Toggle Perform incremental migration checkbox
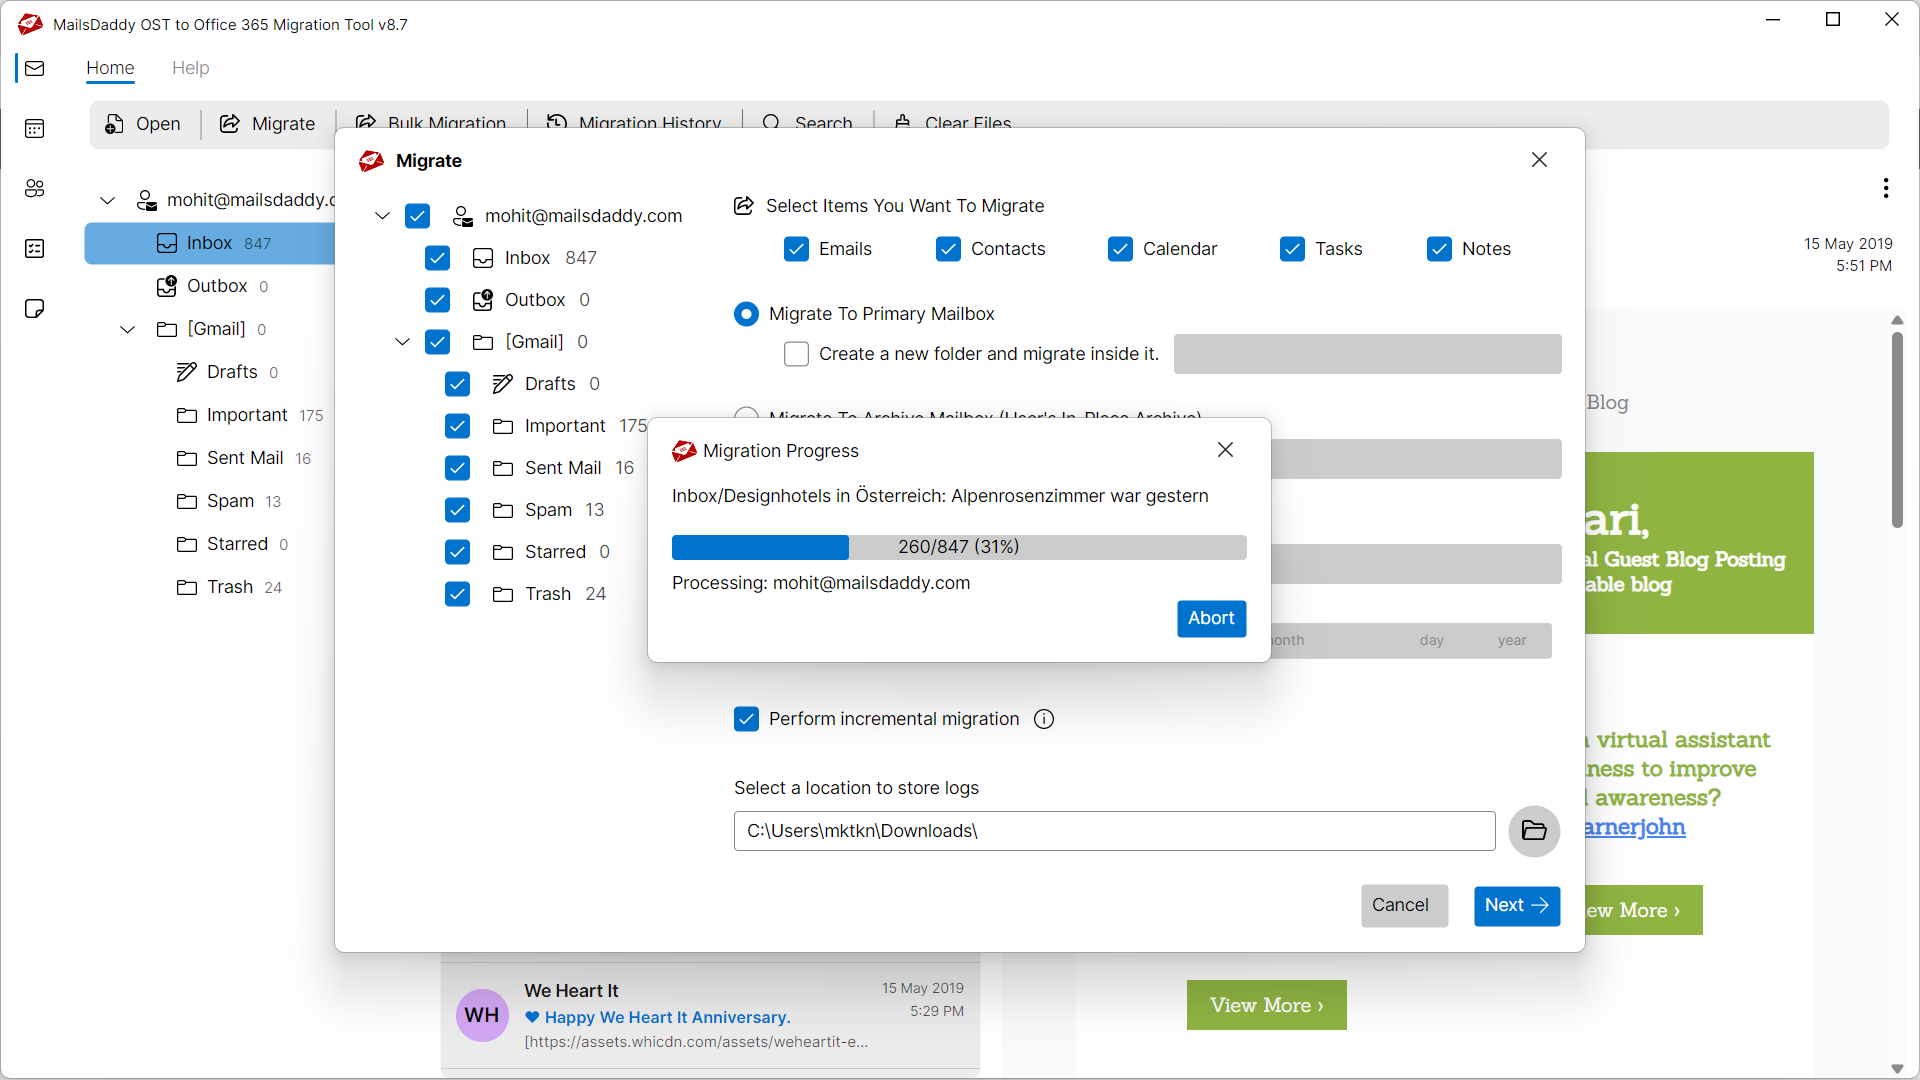This screenshot has height=1080, width=1920. (747, 719)
